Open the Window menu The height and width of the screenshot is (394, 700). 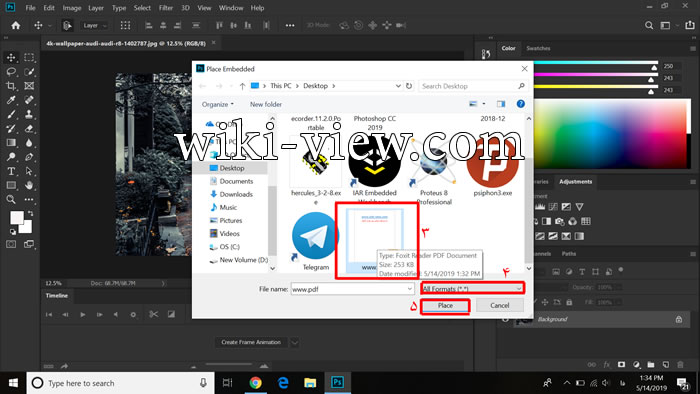tap(231, 8)
